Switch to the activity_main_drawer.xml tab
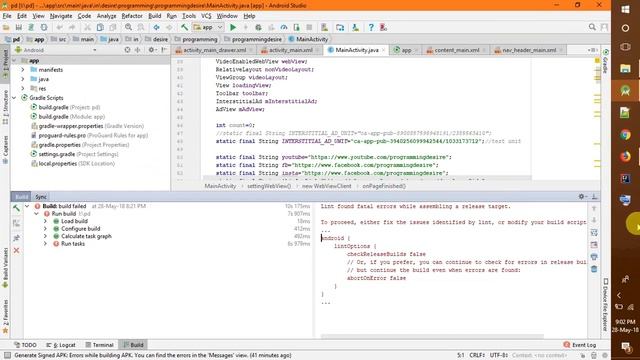This screenshot has height=360, width=640. (x=215, y=50)
